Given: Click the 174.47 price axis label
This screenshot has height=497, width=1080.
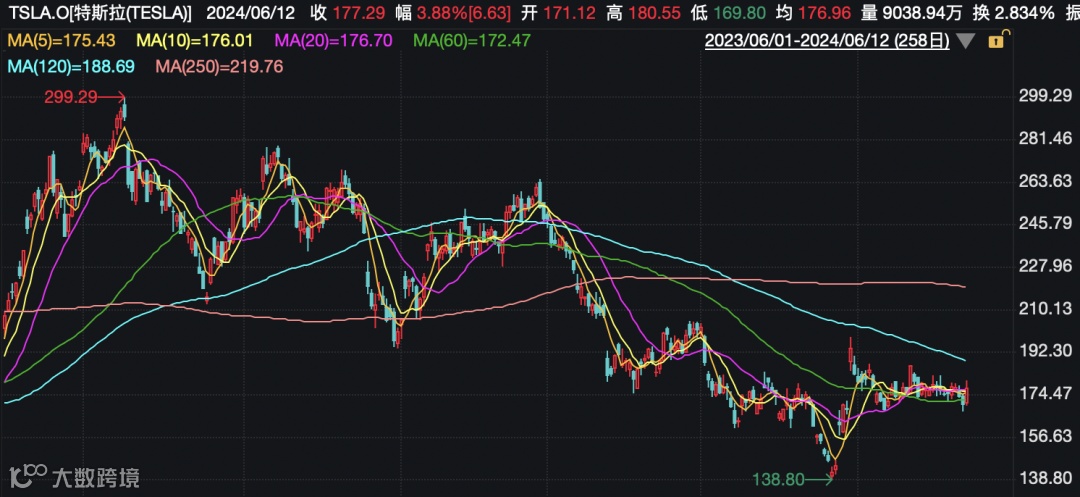Looking at the screenshot, I should tap(1045, 394).
